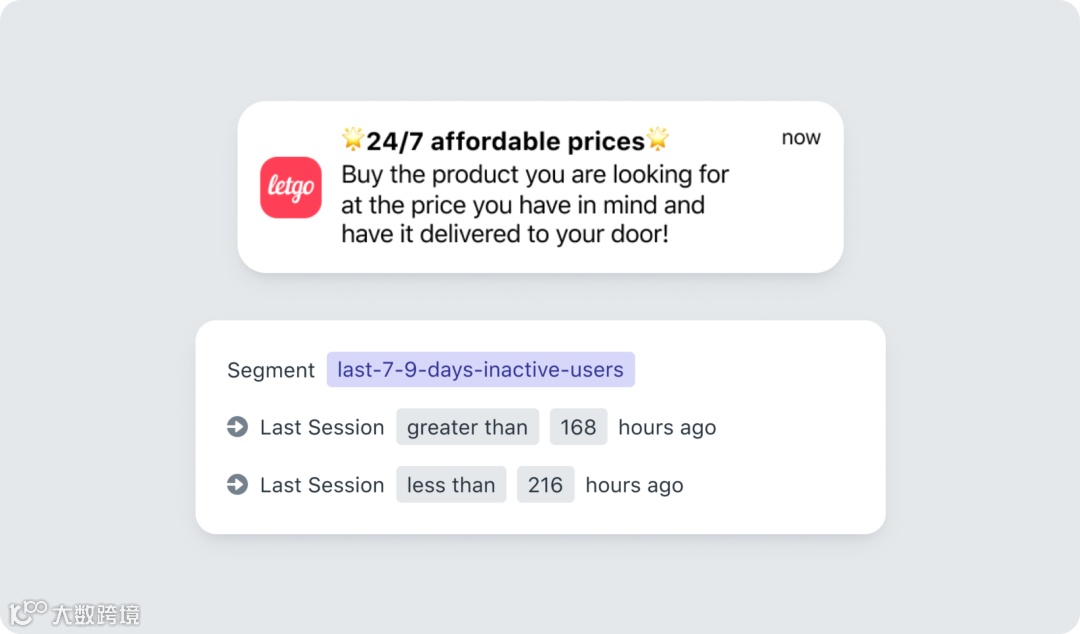Click the first 'Last Session' rule label
1080x634 pixels.
point(322,427)
